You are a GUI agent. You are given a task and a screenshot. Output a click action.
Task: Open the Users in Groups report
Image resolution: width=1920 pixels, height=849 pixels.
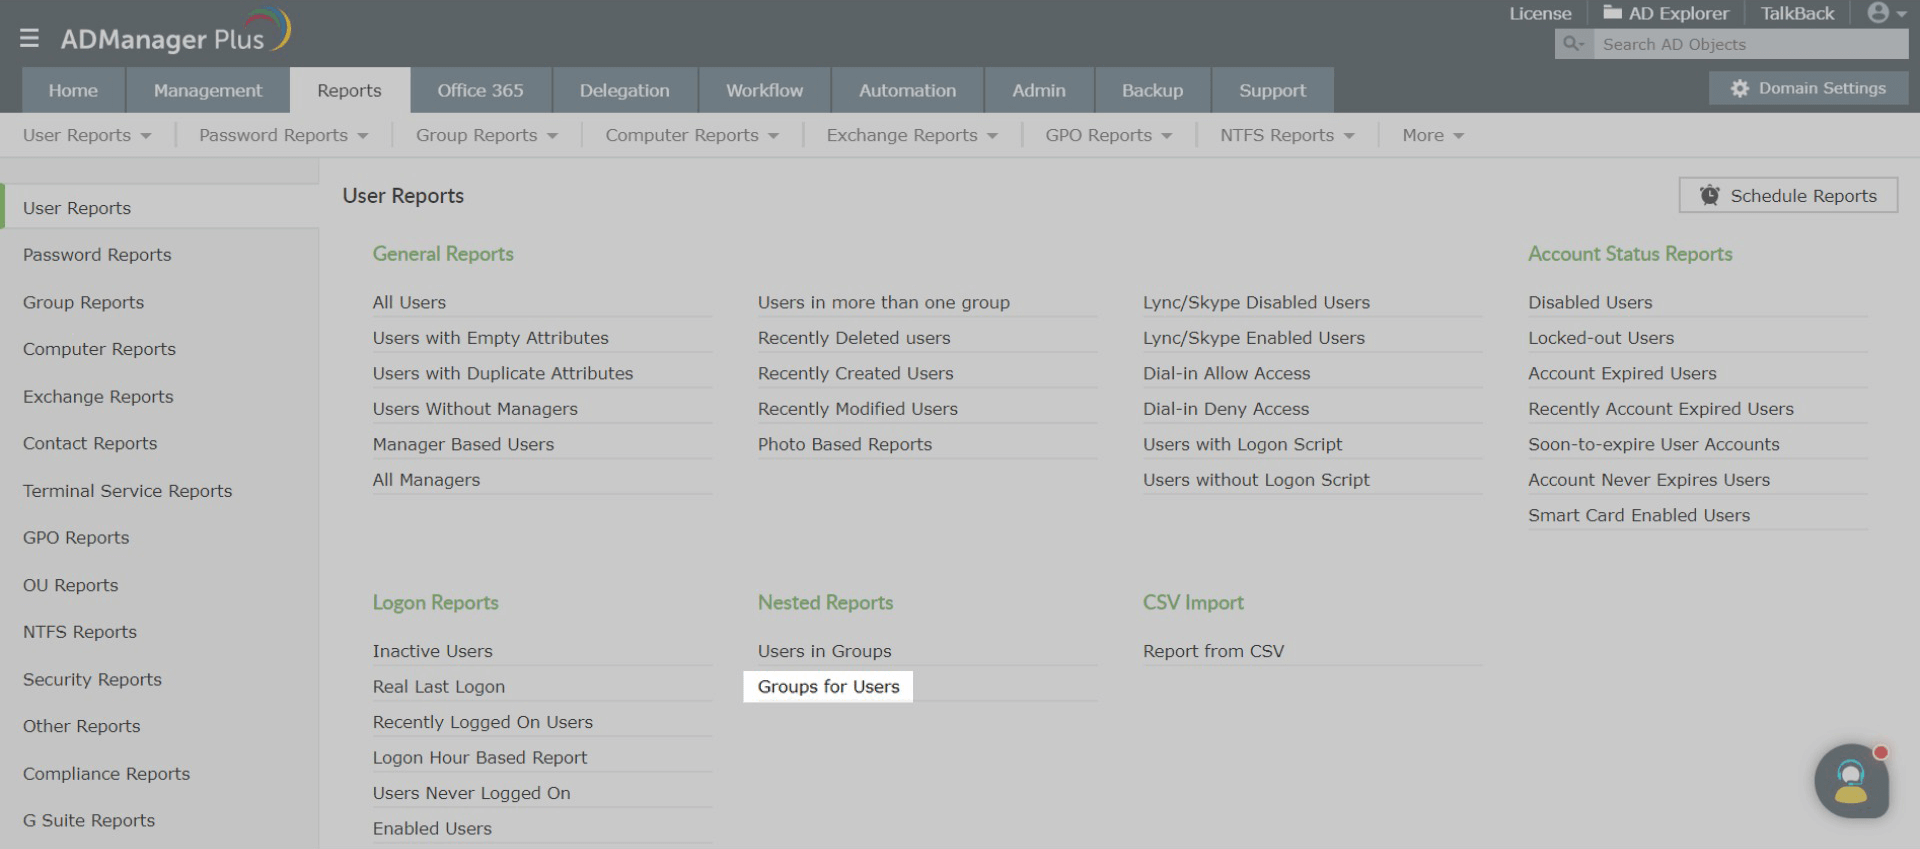(825, 651)
